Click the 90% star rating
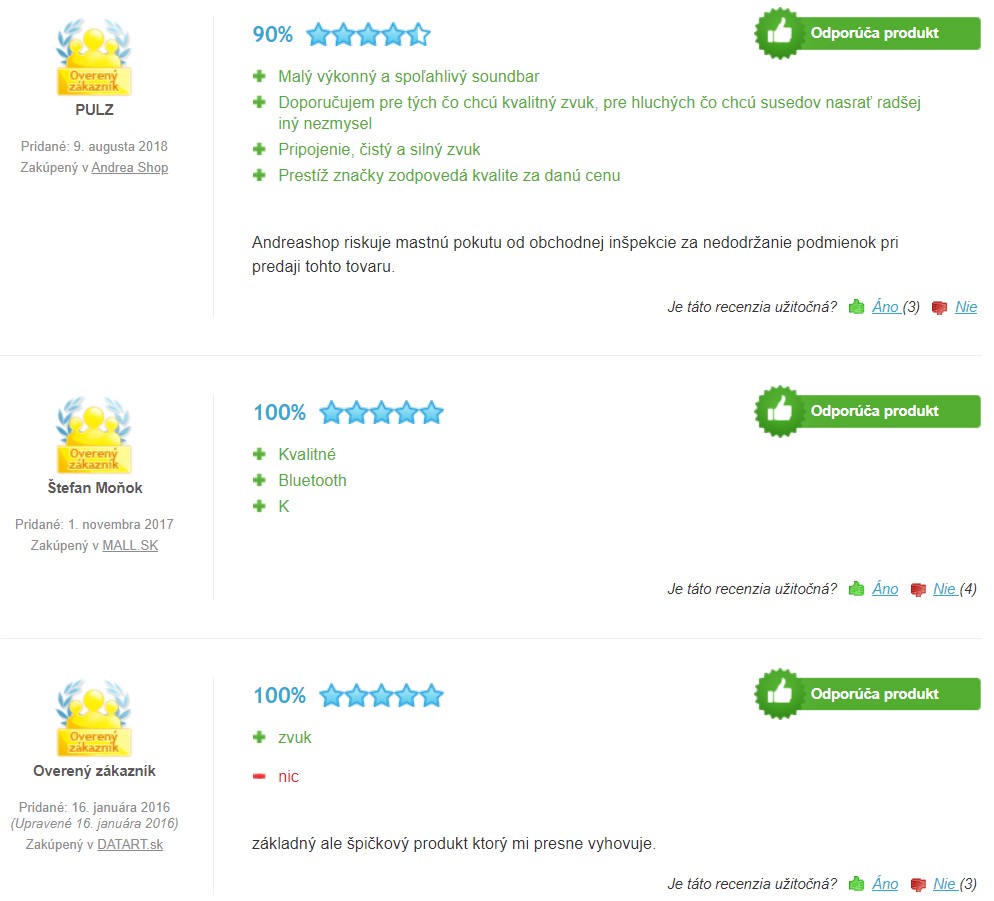Image resolution: width=994 pixels, height=901 pixels. click(x=368, y=34)
